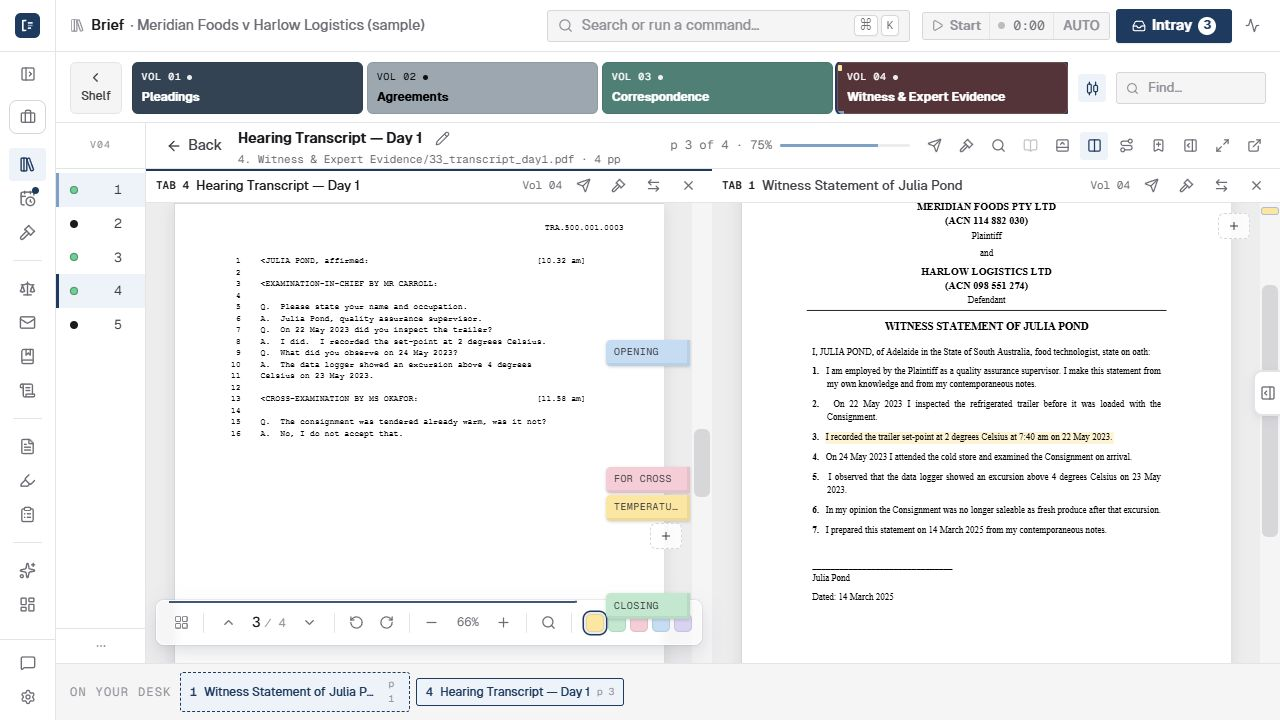Close the Tab 4 Hearing Transcript pane
Image resolution: width=1280 pixels, height=720 pixels.
tap(688, 185)
